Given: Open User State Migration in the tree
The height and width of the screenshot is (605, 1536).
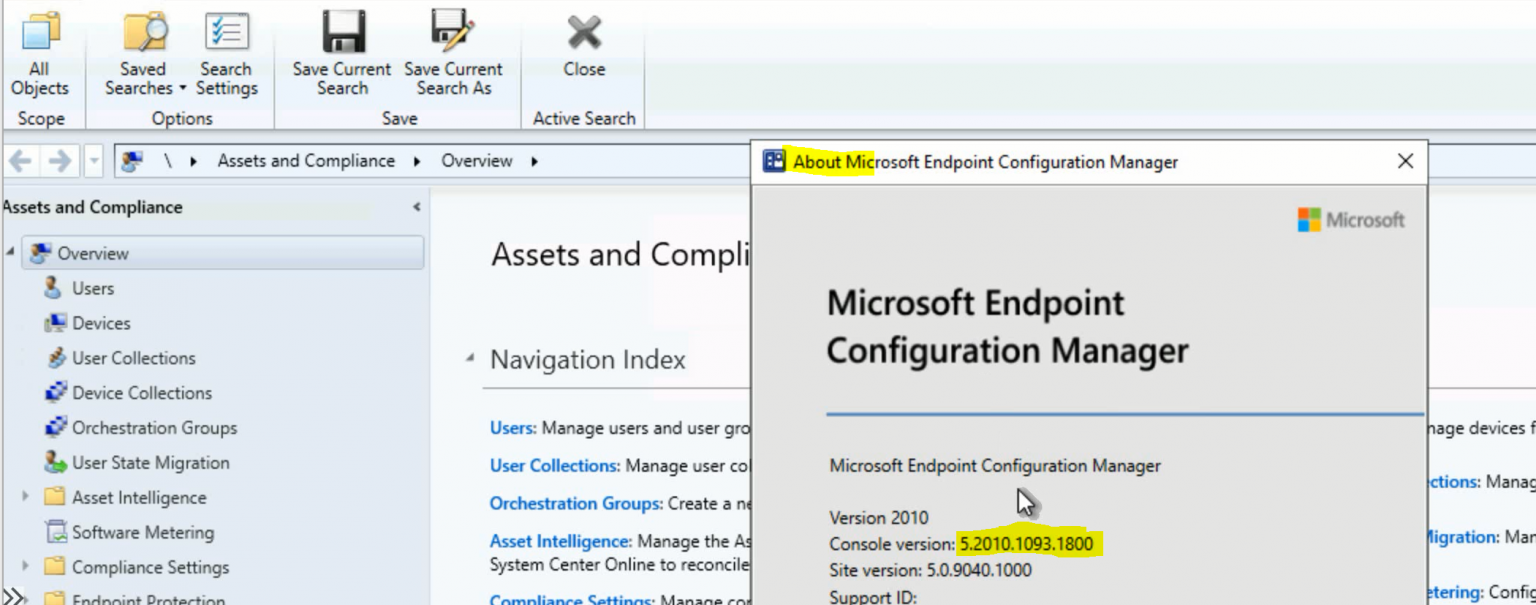Looking at the screenshot, I should (150, 463).
